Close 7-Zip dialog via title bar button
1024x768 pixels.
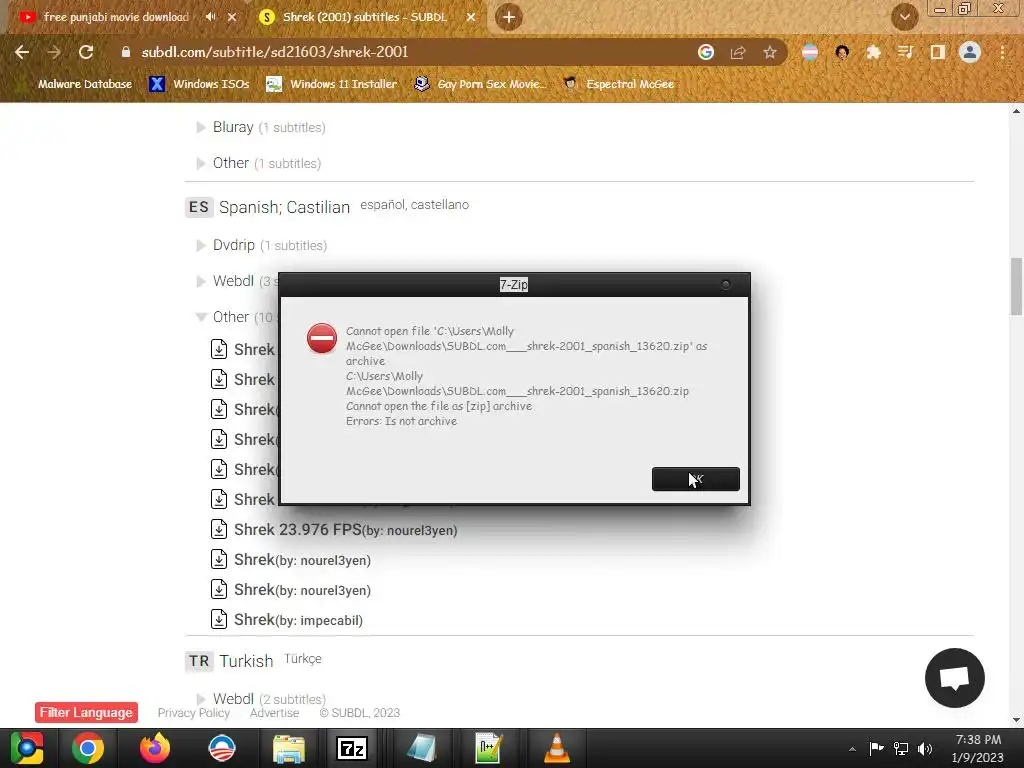coord(725,285)
